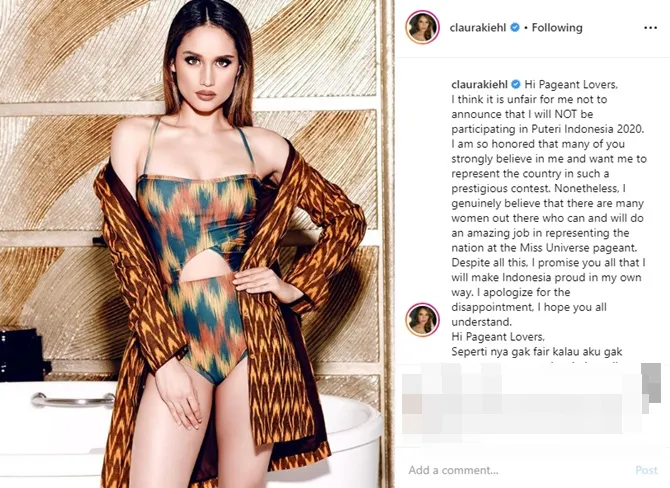Click the claurakiehl username starting the caption

(479, 84)
